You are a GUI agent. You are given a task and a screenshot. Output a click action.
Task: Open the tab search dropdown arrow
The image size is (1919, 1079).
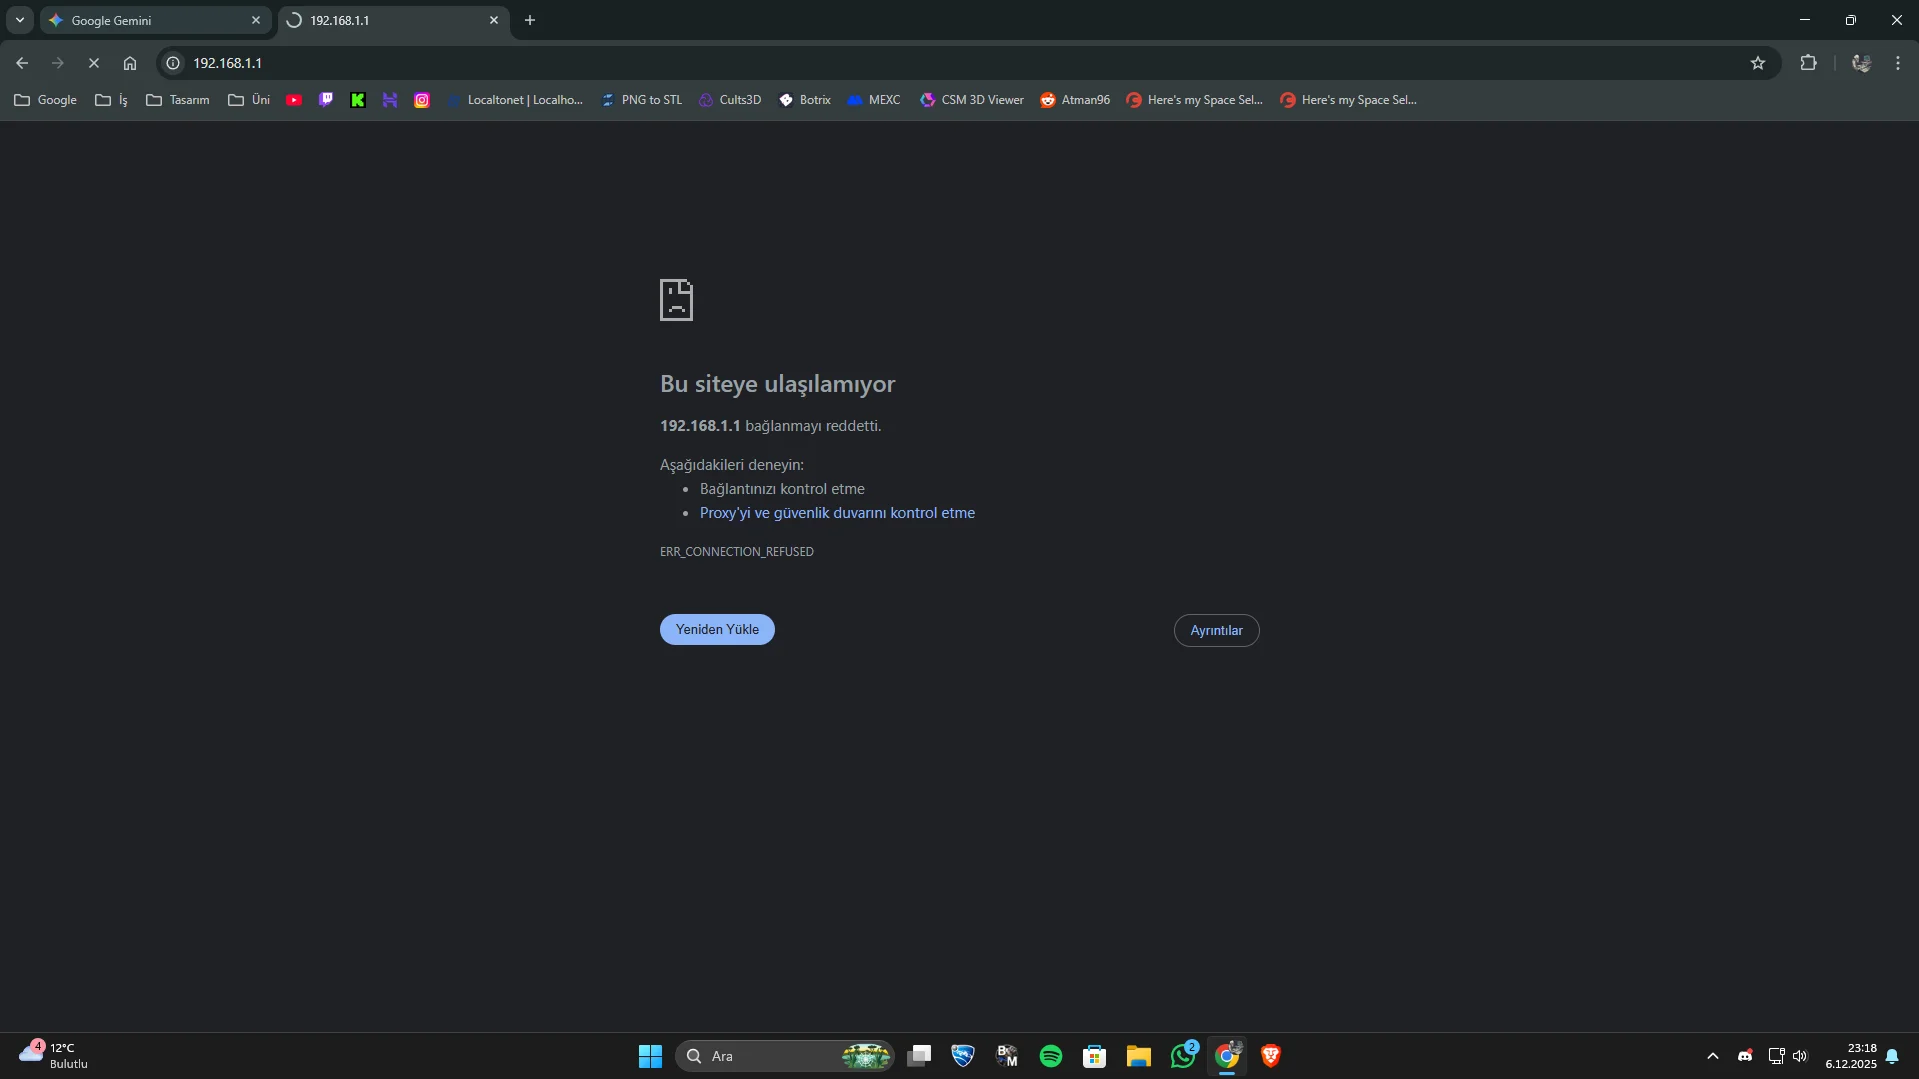click(x=20, y=20)
